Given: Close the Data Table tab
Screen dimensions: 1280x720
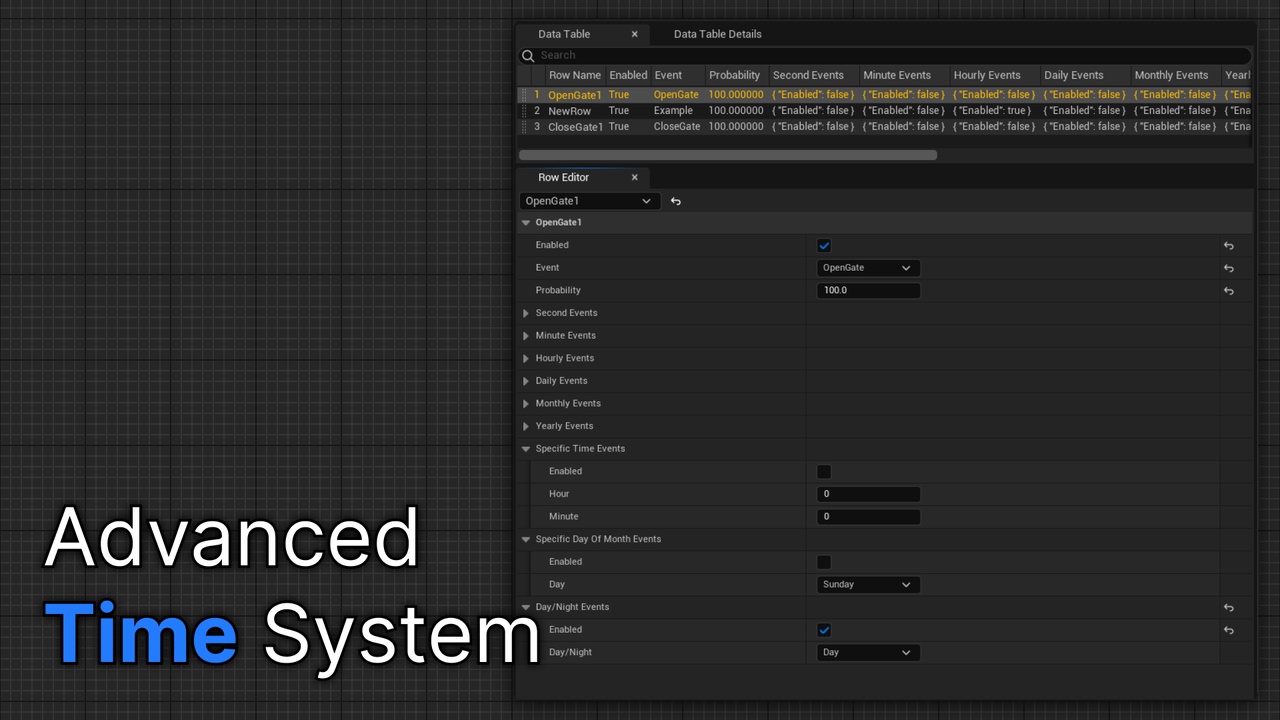Looking at the screenshot, I should pyautogui.click(x=634, y=34).
